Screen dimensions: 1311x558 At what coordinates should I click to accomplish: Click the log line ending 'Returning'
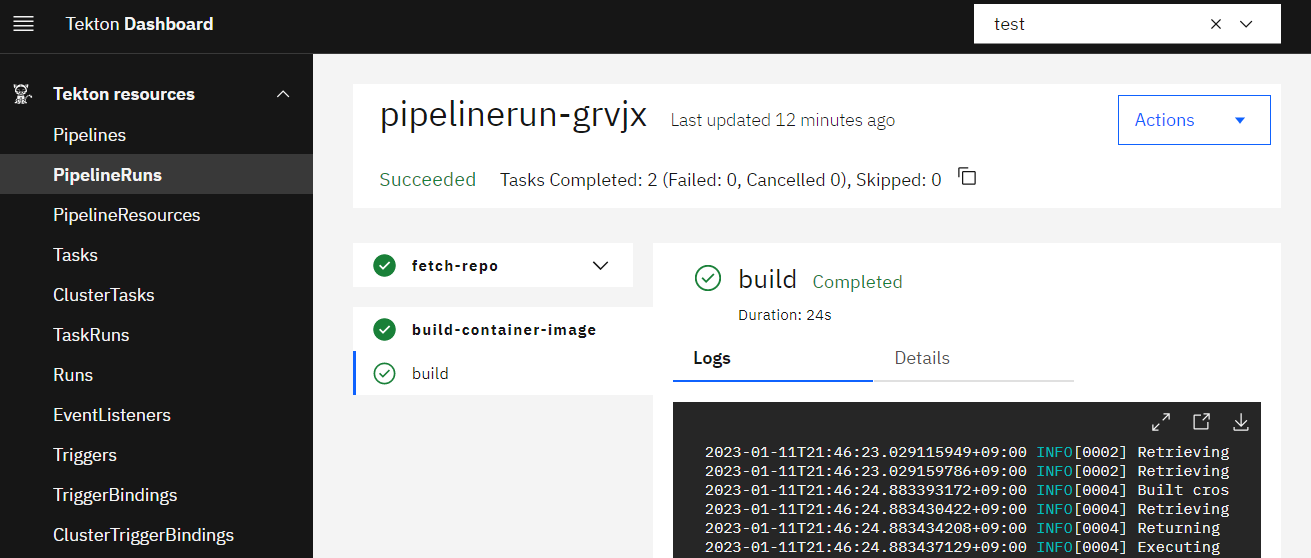[962, 528]
